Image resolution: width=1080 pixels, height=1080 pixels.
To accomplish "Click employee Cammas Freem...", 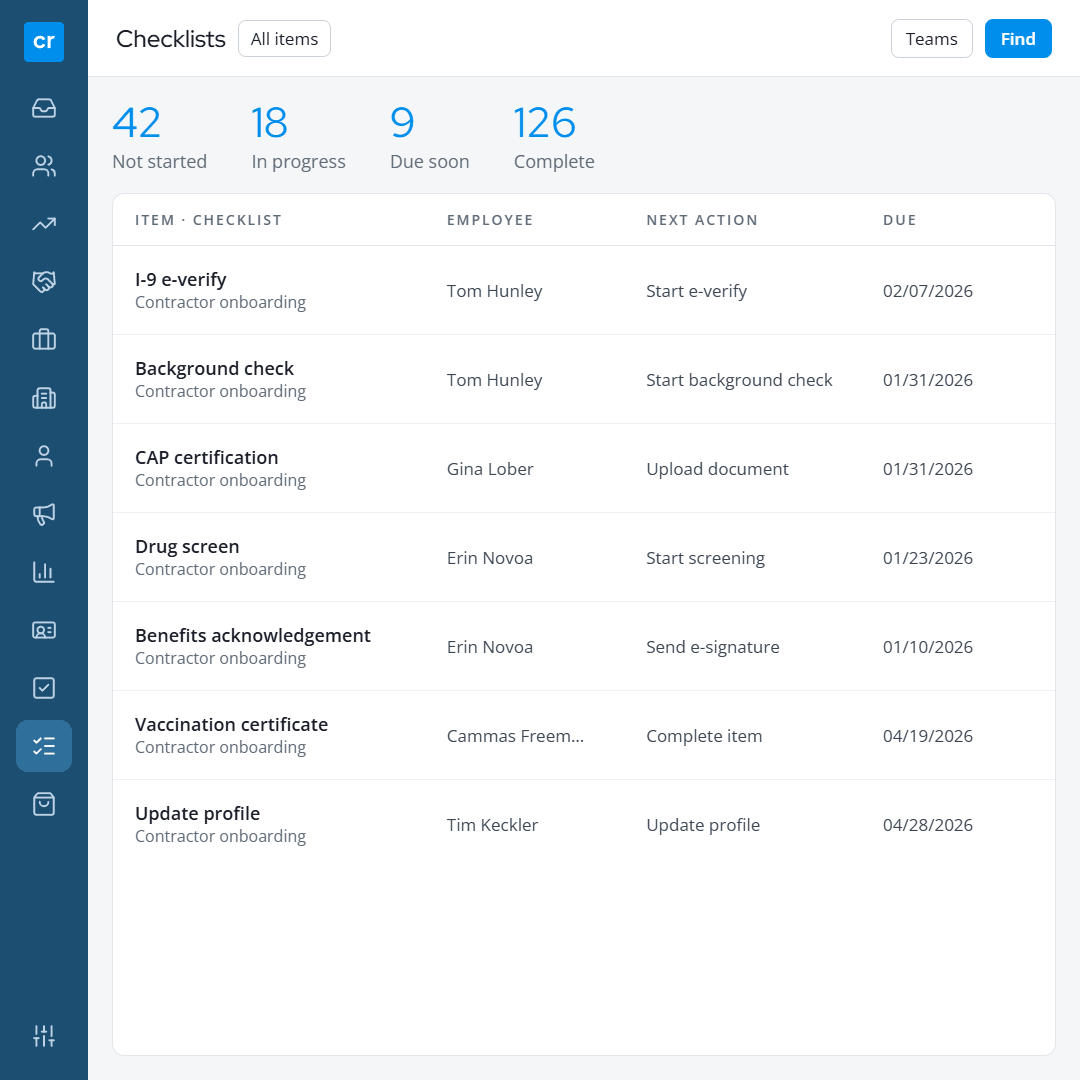I will pyautogui.click(x=515, y=736).
